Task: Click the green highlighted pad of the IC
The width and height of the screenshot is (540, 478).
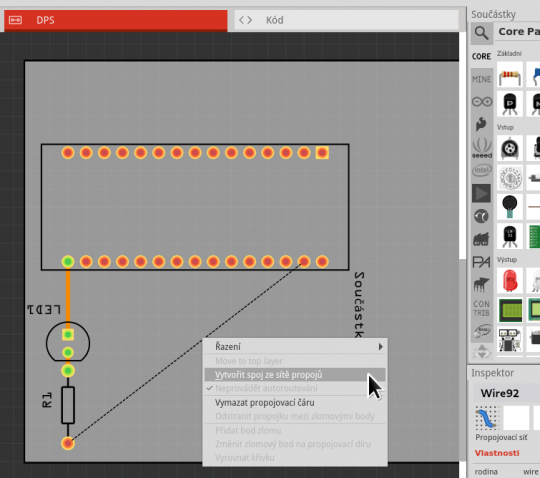Action: coord(68,262)
